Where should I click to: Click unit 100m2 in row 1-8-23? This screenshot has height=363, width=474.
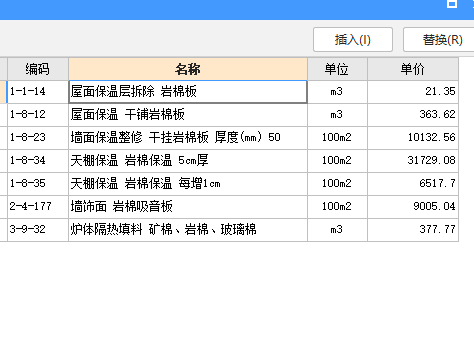click(337, 138)
